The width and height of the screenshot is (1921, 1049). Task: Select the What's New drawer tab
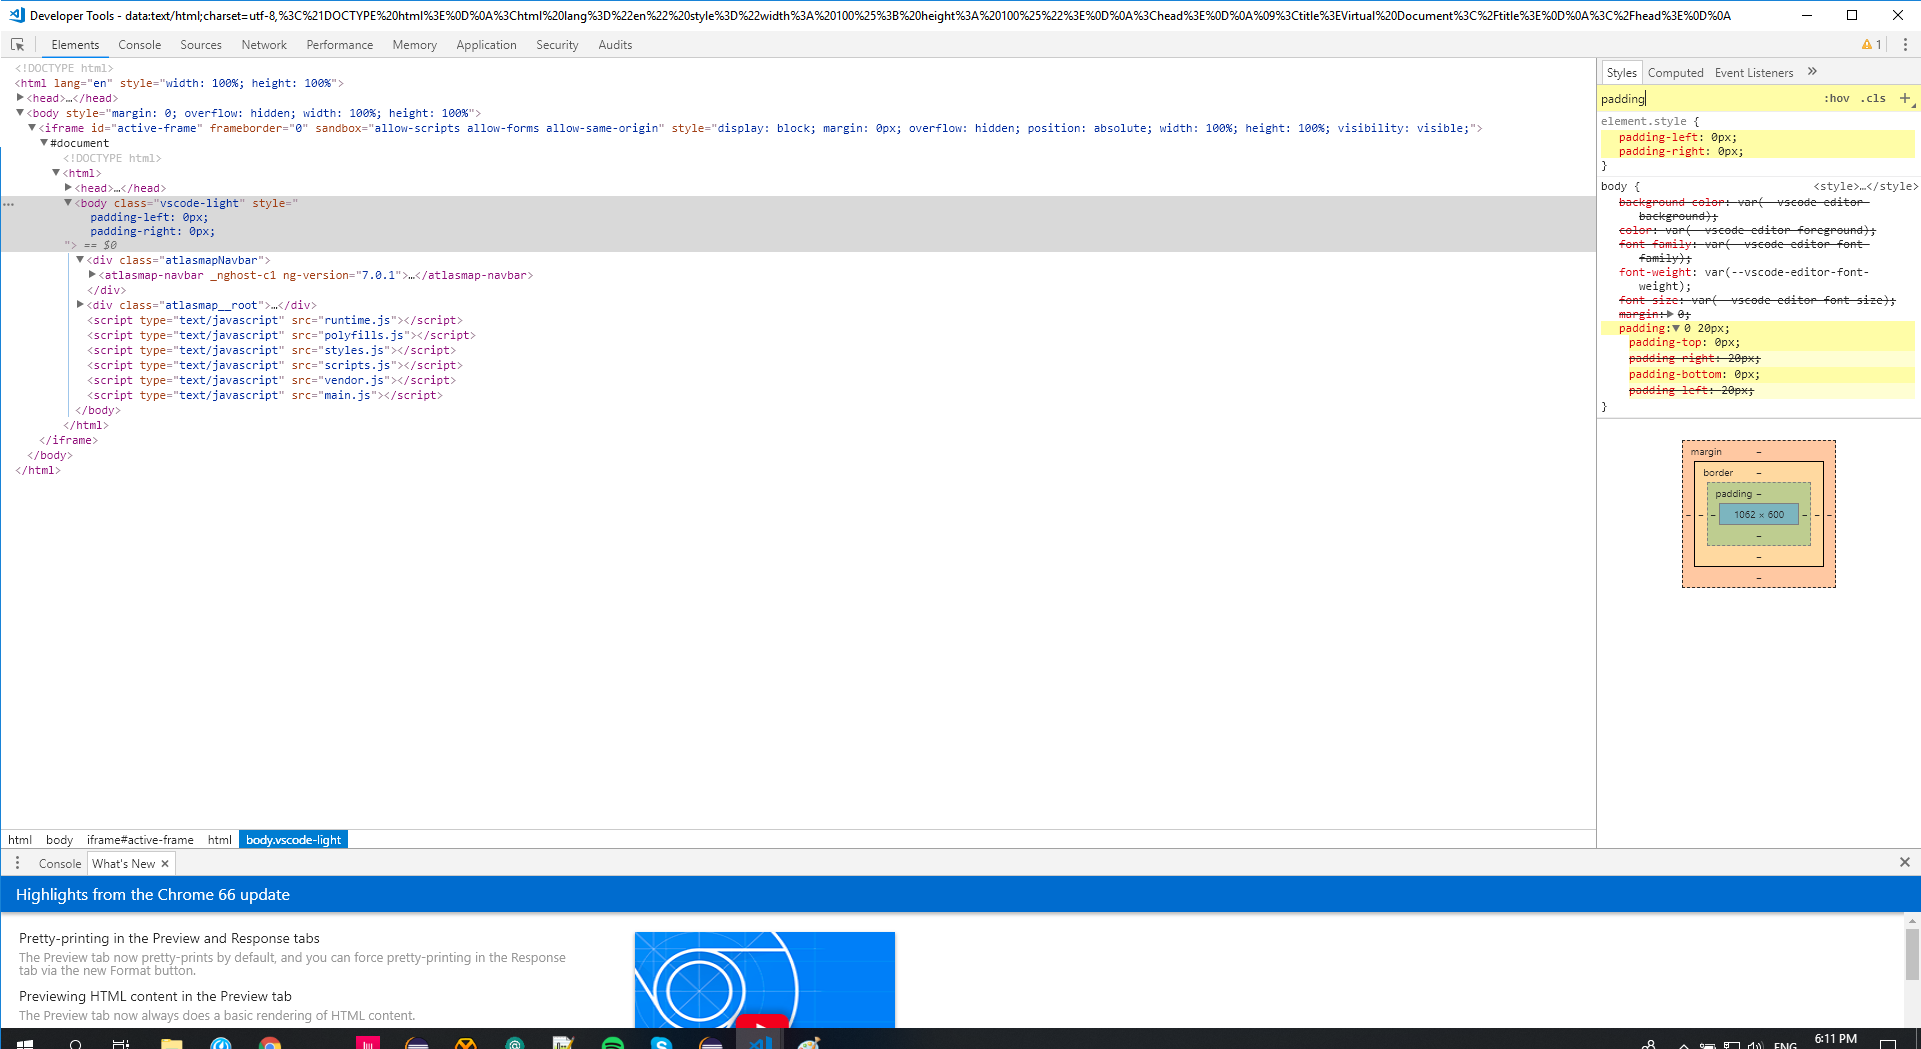pyautogui.click(x=124, y=864)
